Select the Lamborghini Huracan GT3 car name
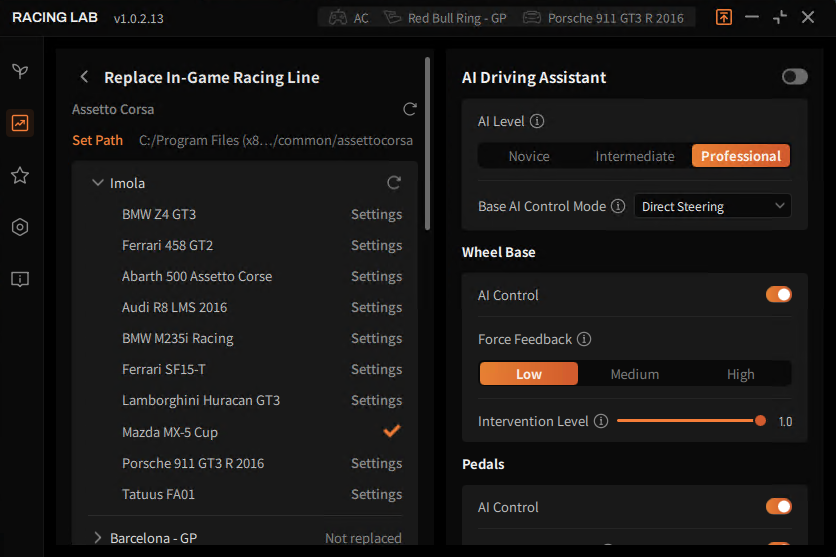 tap(200, 400)
